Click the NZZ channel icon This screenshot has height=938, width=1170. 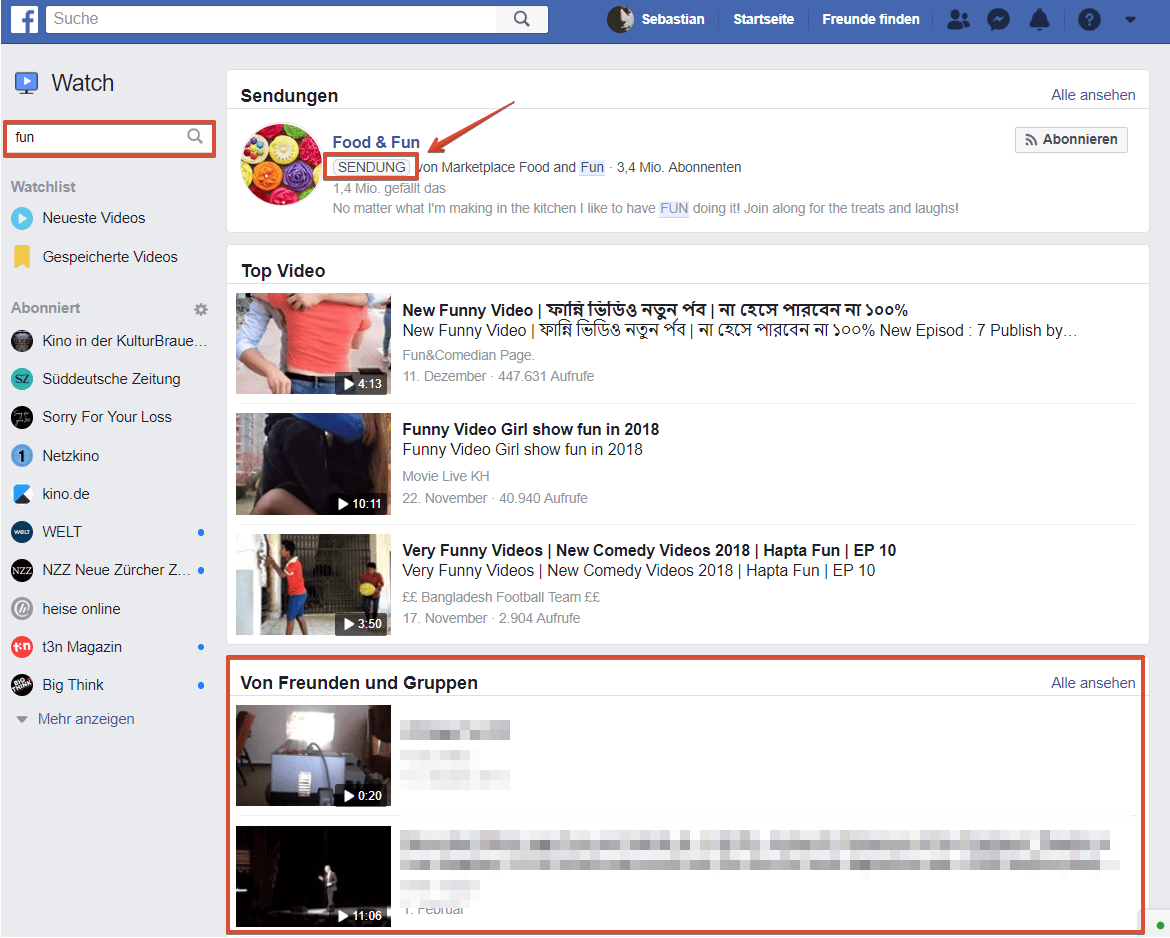(x=22, y=570)
